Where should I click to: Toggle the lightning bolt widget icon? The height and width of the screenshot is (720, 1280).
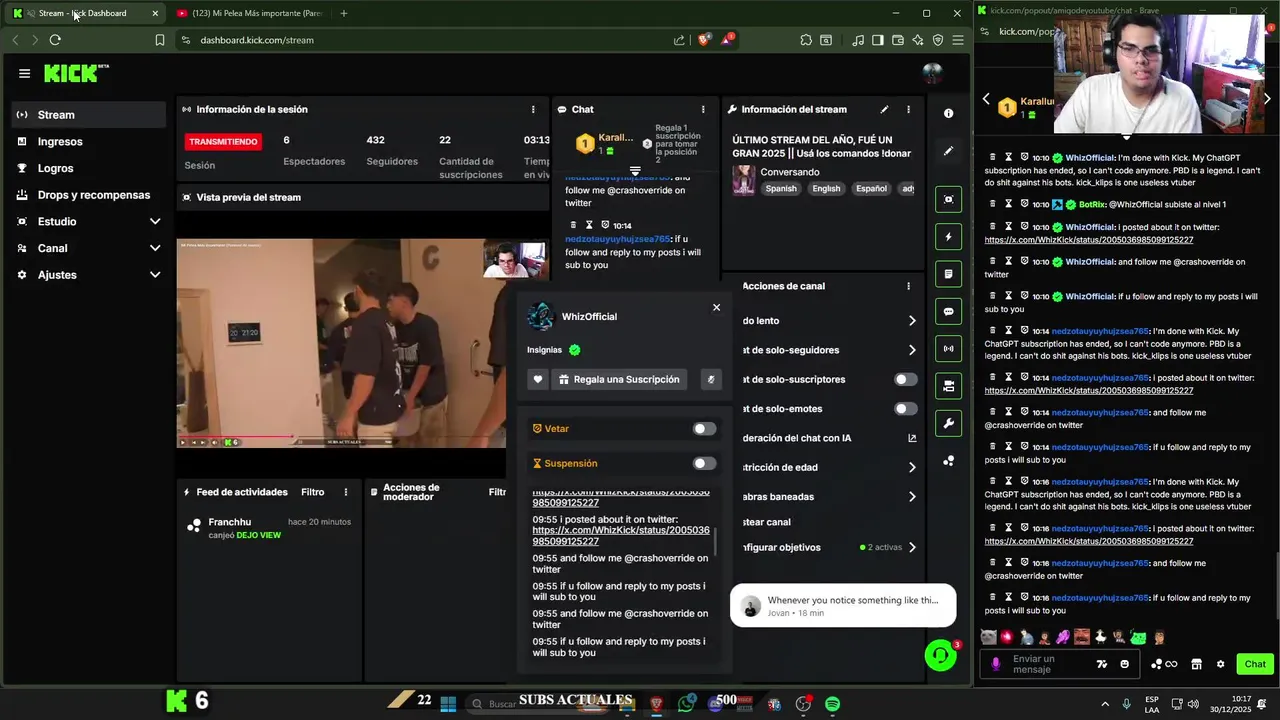pos(948,237)
